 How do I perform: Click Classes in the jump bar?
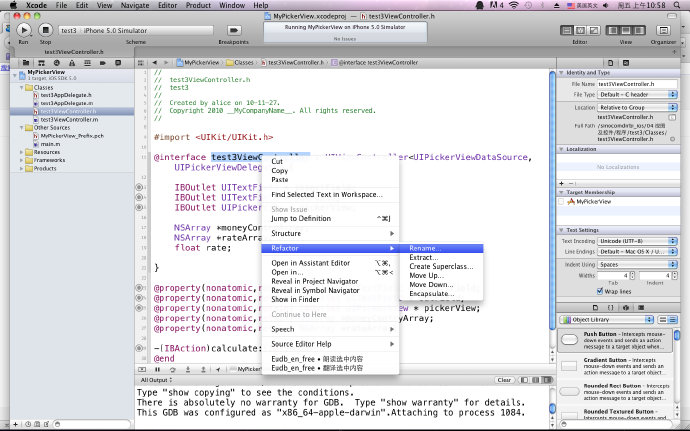[x=240, y=63]
